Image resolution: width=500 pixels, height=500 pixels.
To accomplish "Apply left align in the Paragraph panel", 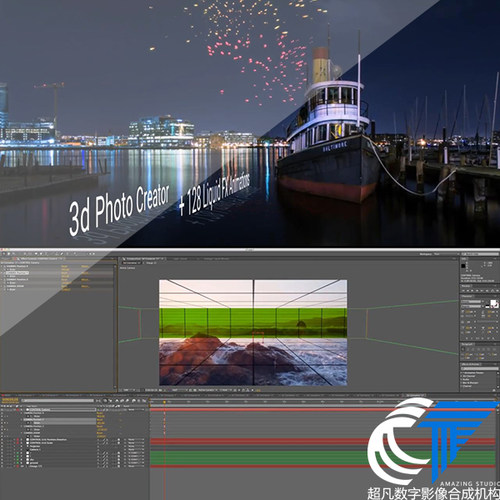I will [463, 349].
